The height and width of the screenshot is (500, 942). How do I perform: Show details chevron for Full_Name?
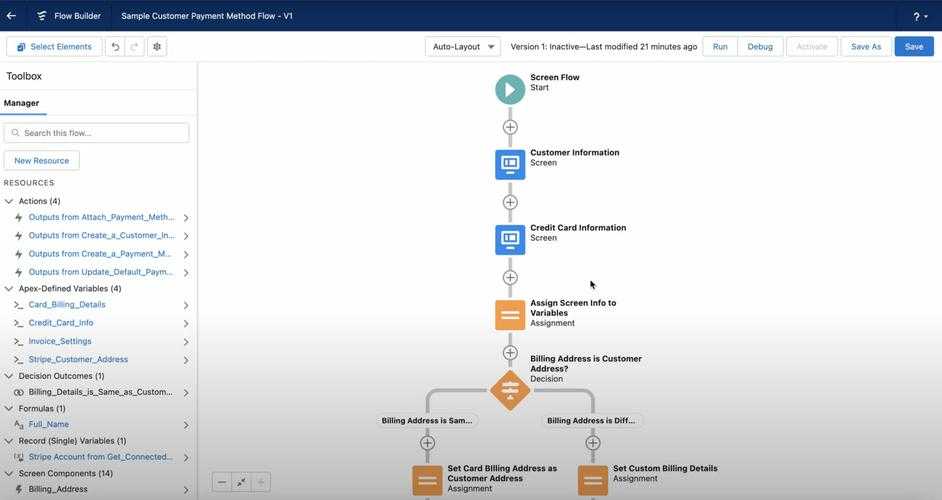point(186,425)
